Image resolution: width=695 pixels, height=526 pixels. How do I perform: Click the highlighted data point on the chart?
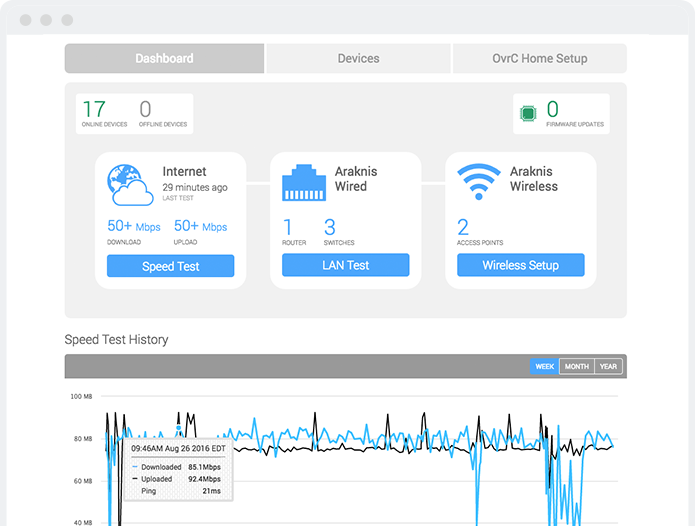click(179, 429)
